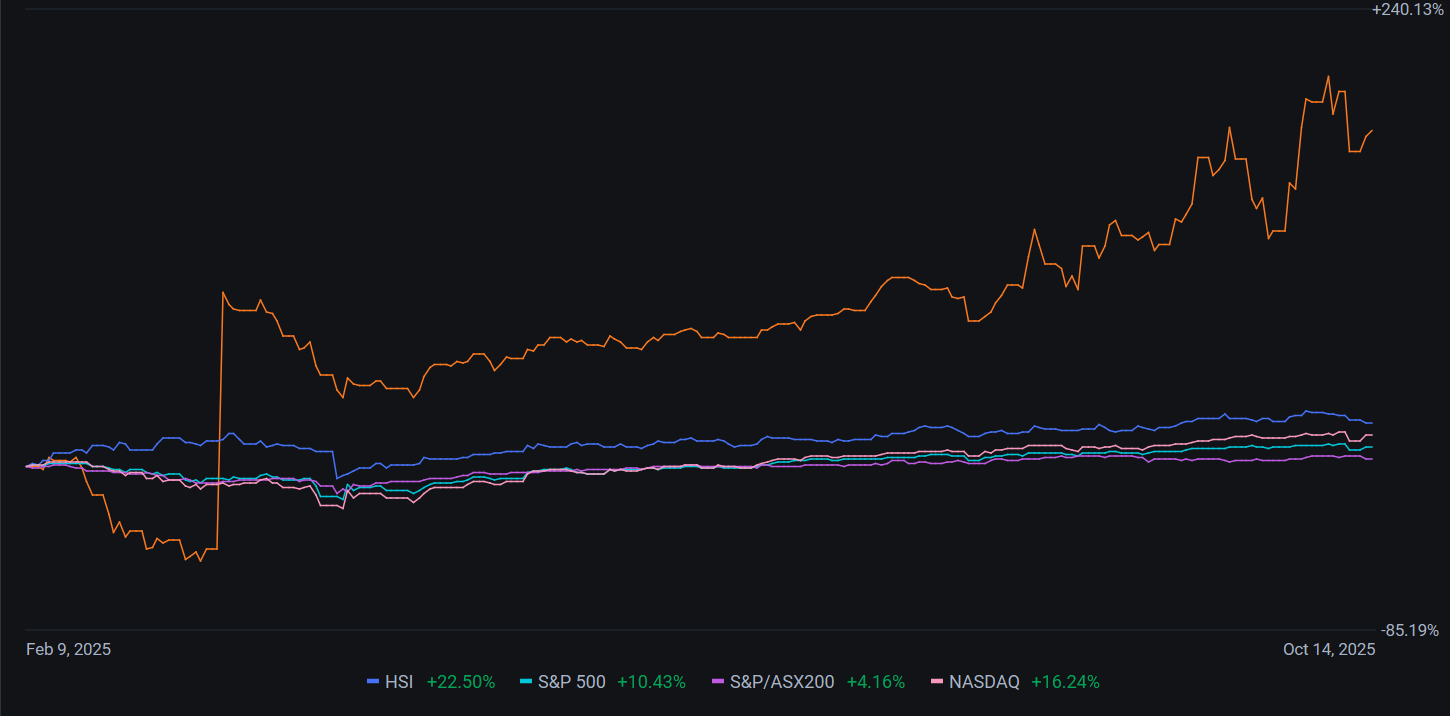Screen dimensions: 1450x716
Task: Toggle the S&P 500 series label
Action: coord(571,682)
